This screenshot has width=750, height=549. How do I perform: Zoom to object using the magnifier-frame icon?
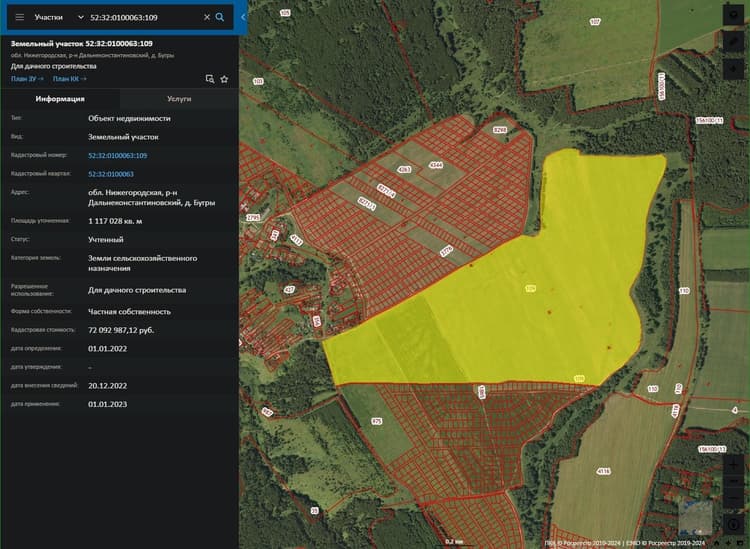tap(210, 79)
